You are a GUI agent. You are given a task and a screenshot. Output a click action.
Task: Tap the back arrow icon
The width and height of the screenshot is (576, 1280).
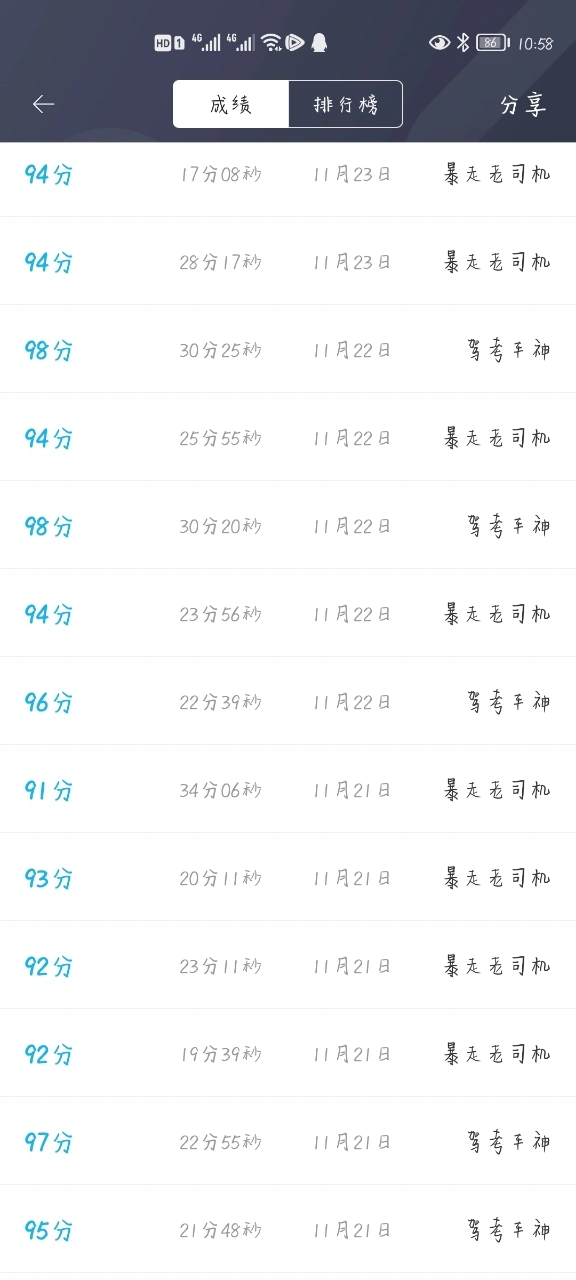[x=43, y=104]
